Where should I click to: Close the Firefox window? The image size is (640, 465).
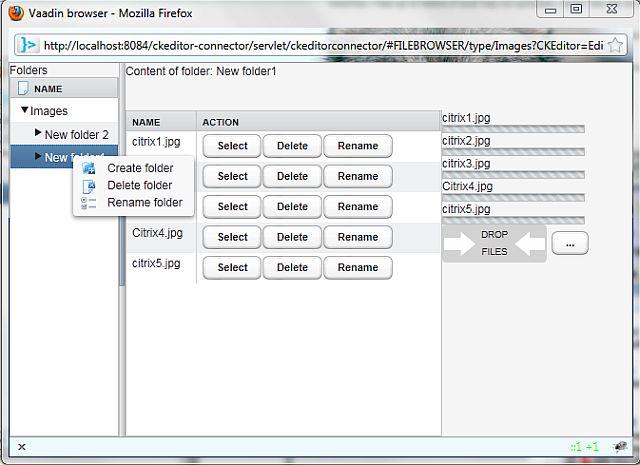(x=612, y=9)
